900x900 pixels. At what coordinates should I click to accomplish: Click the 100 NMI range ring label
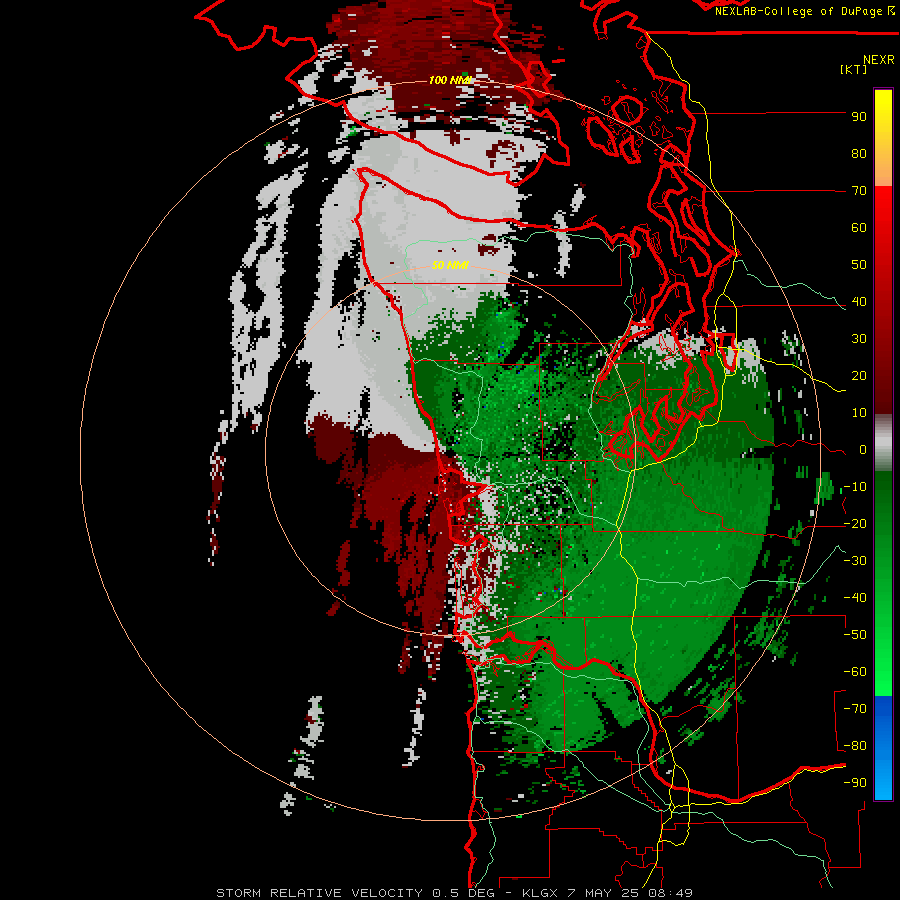click(450, 80)
